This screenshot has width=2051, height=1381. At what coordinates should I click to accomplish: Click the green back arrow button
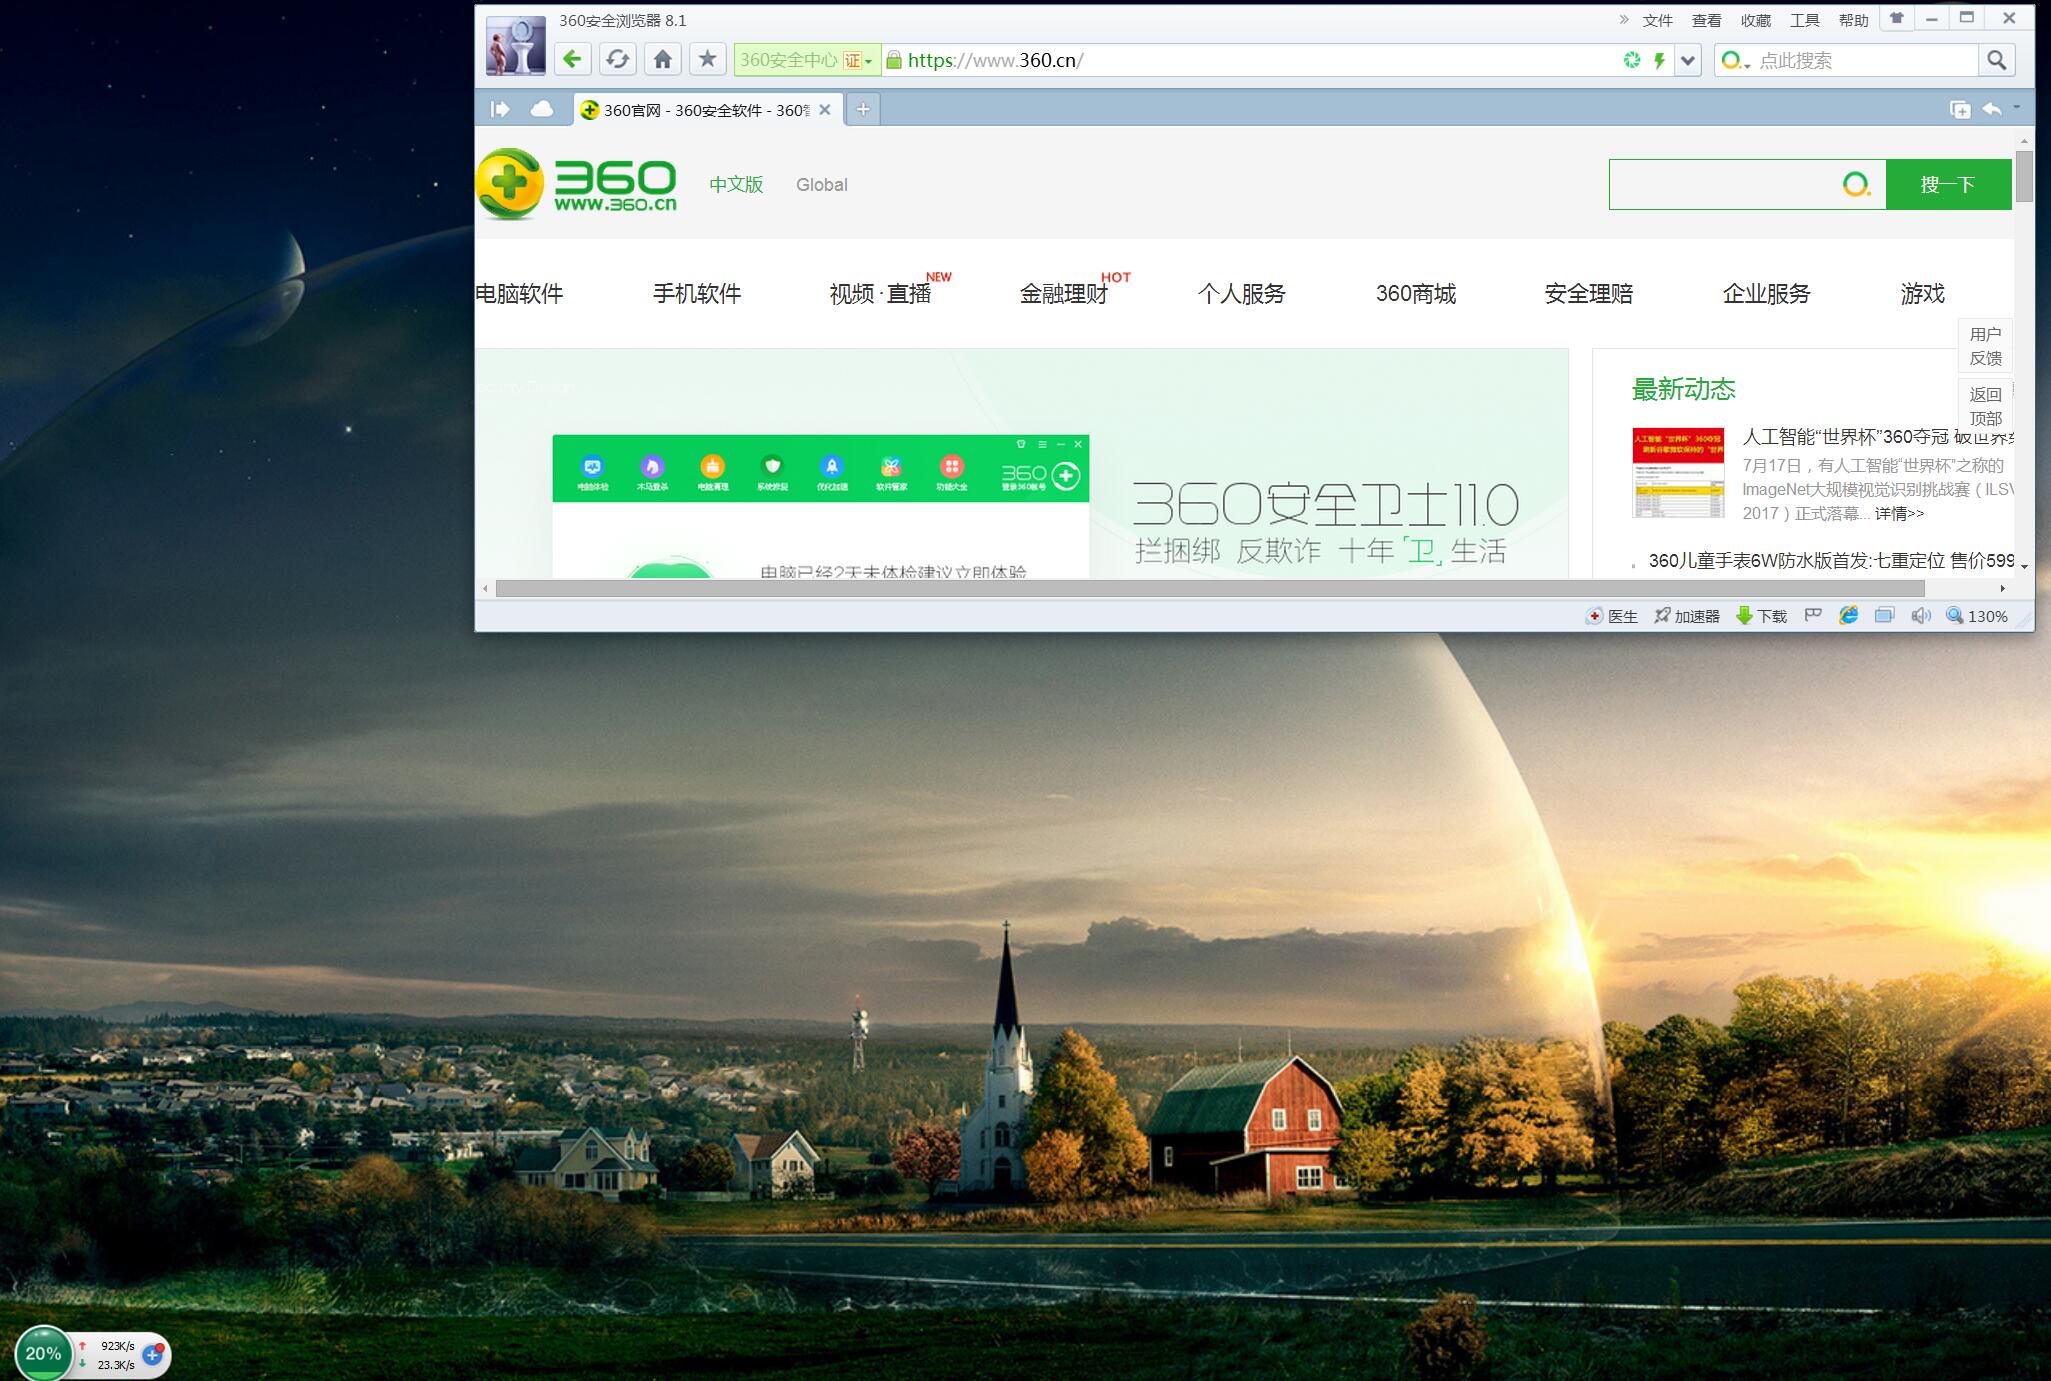pos(572,60)
